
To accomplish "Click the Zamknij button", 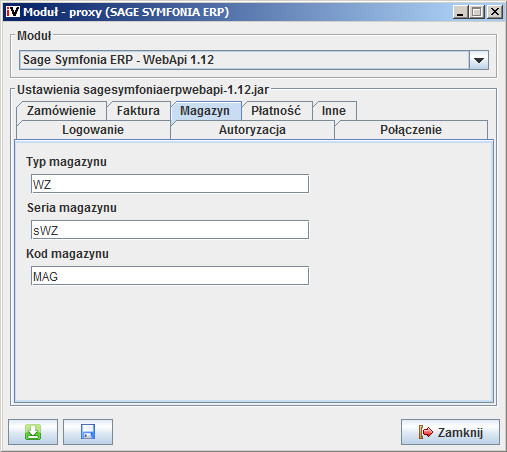I will [x=450, y=432].
